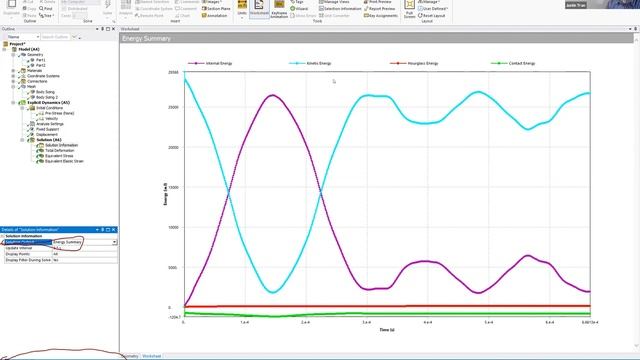
Task: Click Contact Energy legend entry
Action: 513,63
